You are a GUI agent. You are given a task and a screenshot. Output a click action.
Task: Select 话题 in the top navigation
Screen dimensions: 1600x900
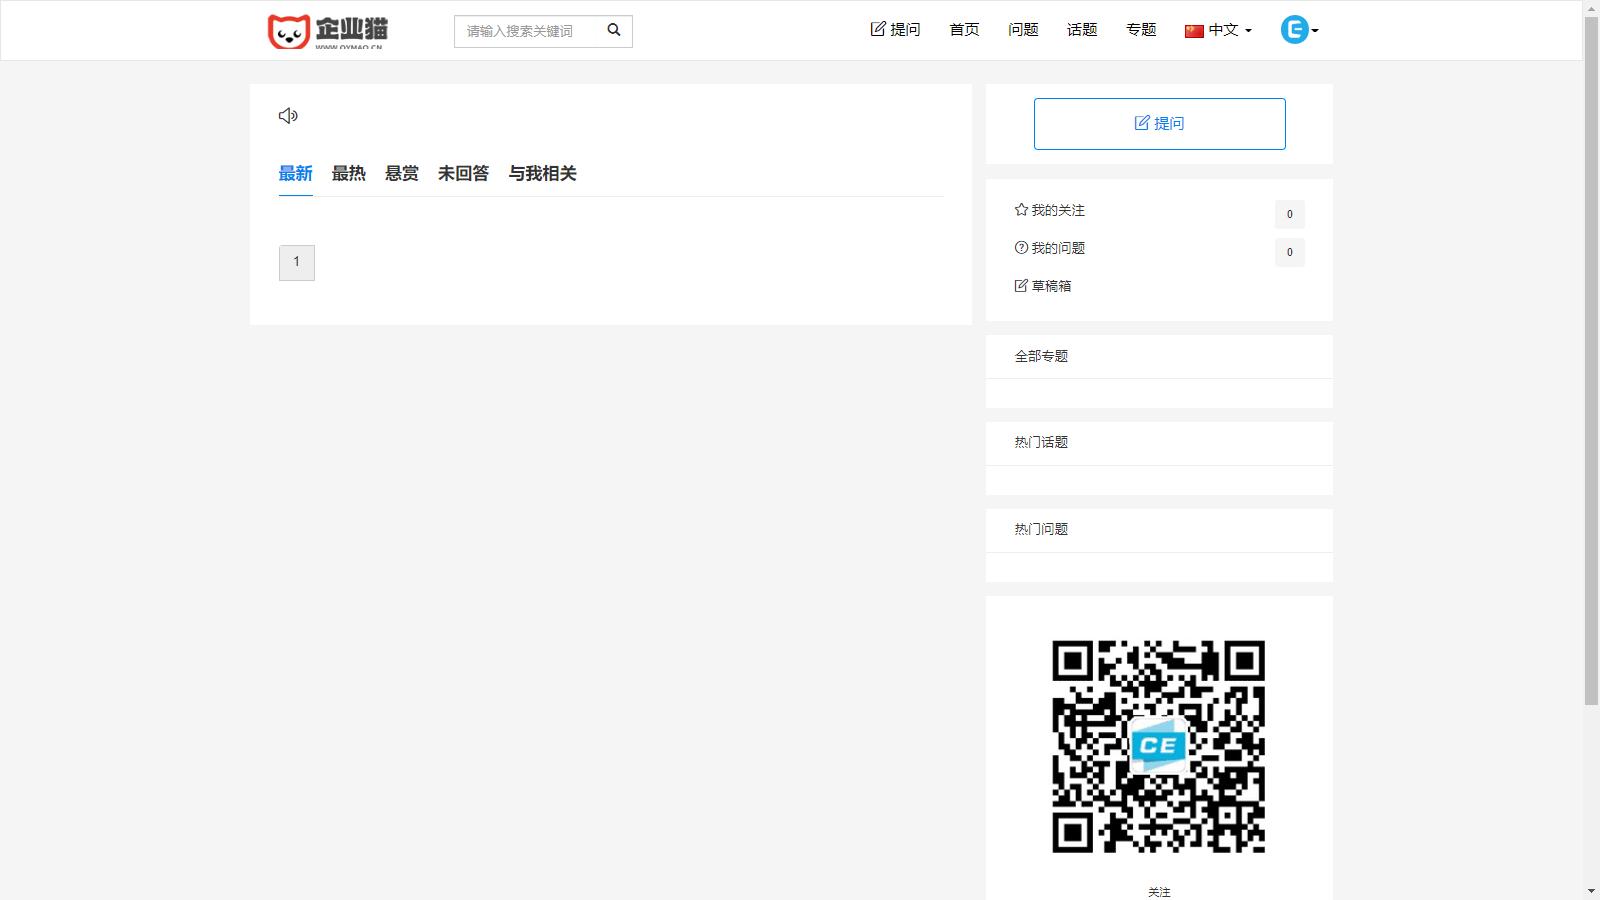(1081, 30)
